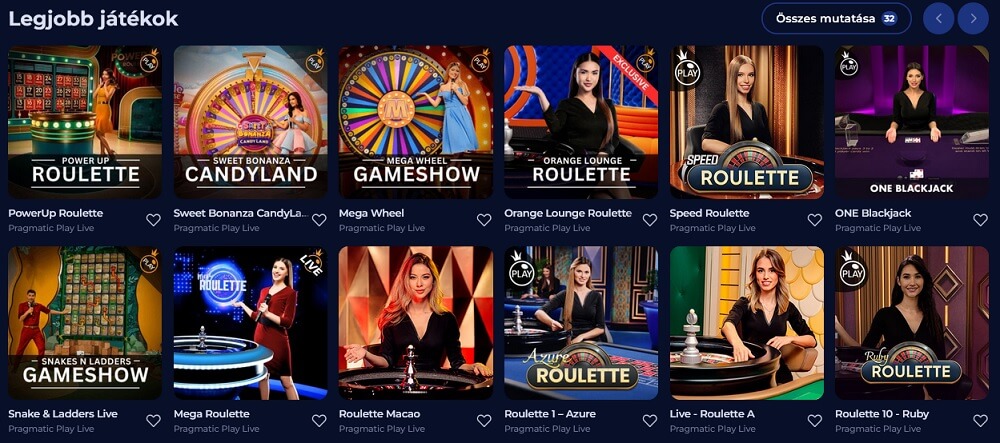Image resolution: width=1000 pixels, height=443 pixels.
Task: Click the Összes mutatása button
Action: tap(836, 18)
